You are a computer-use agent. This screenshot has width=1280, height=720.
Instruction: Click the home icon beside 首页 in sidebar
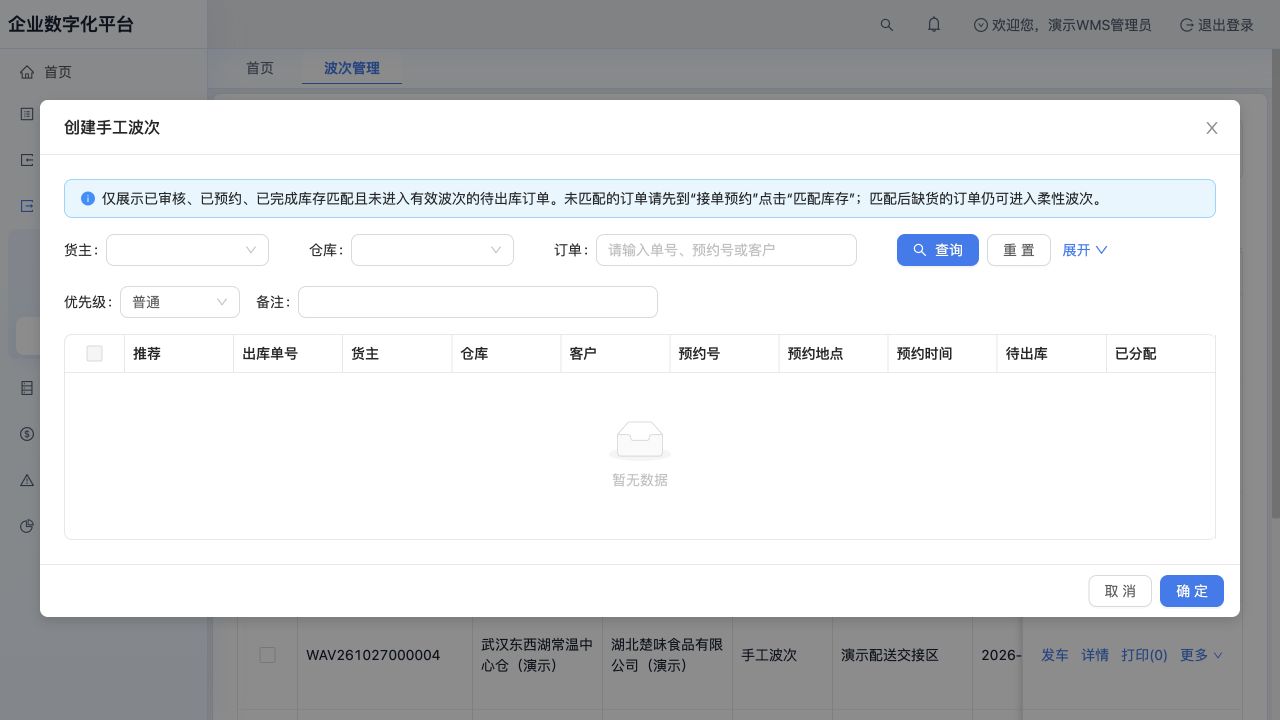point(27,72)
